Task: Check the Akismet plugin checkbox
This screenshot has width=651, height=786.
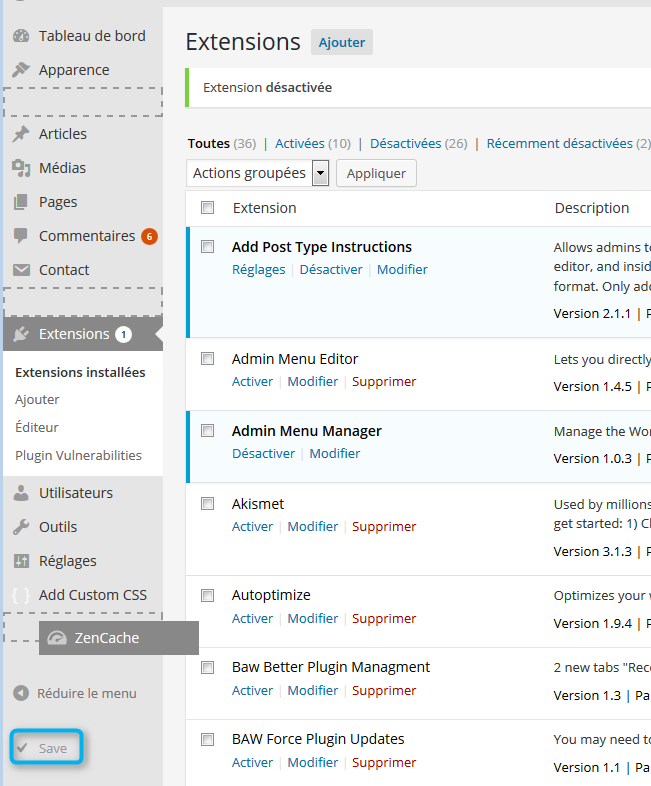Action: pos(207,503)
